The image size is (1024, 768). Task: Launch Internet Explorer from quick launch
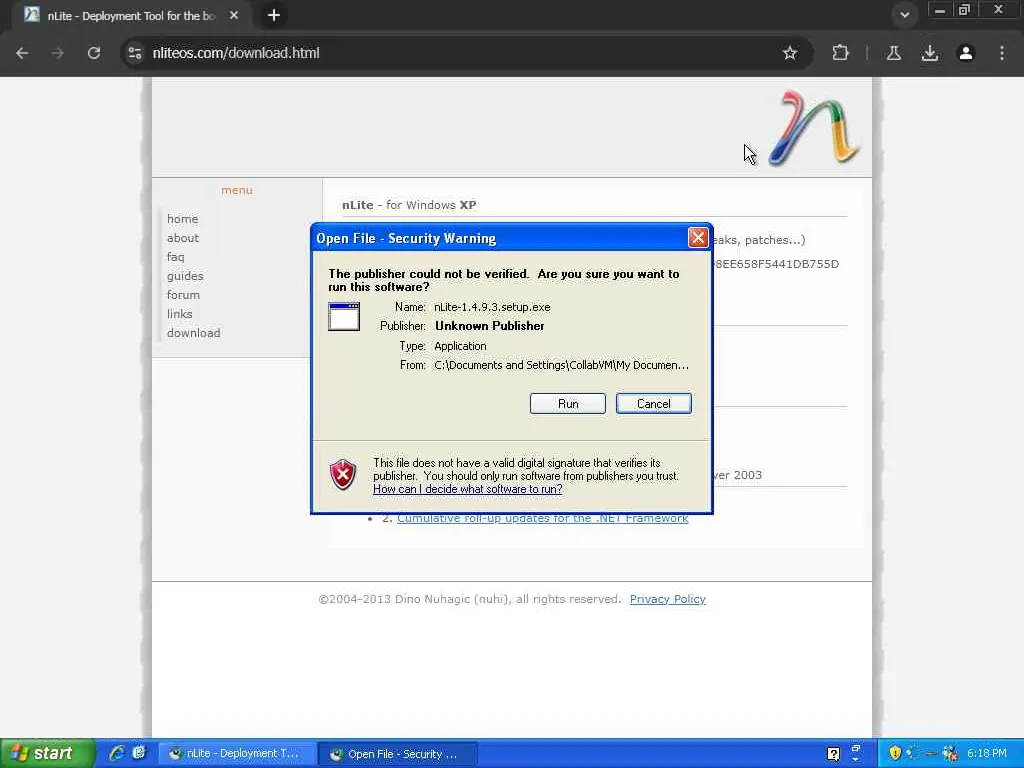point(117,754)
